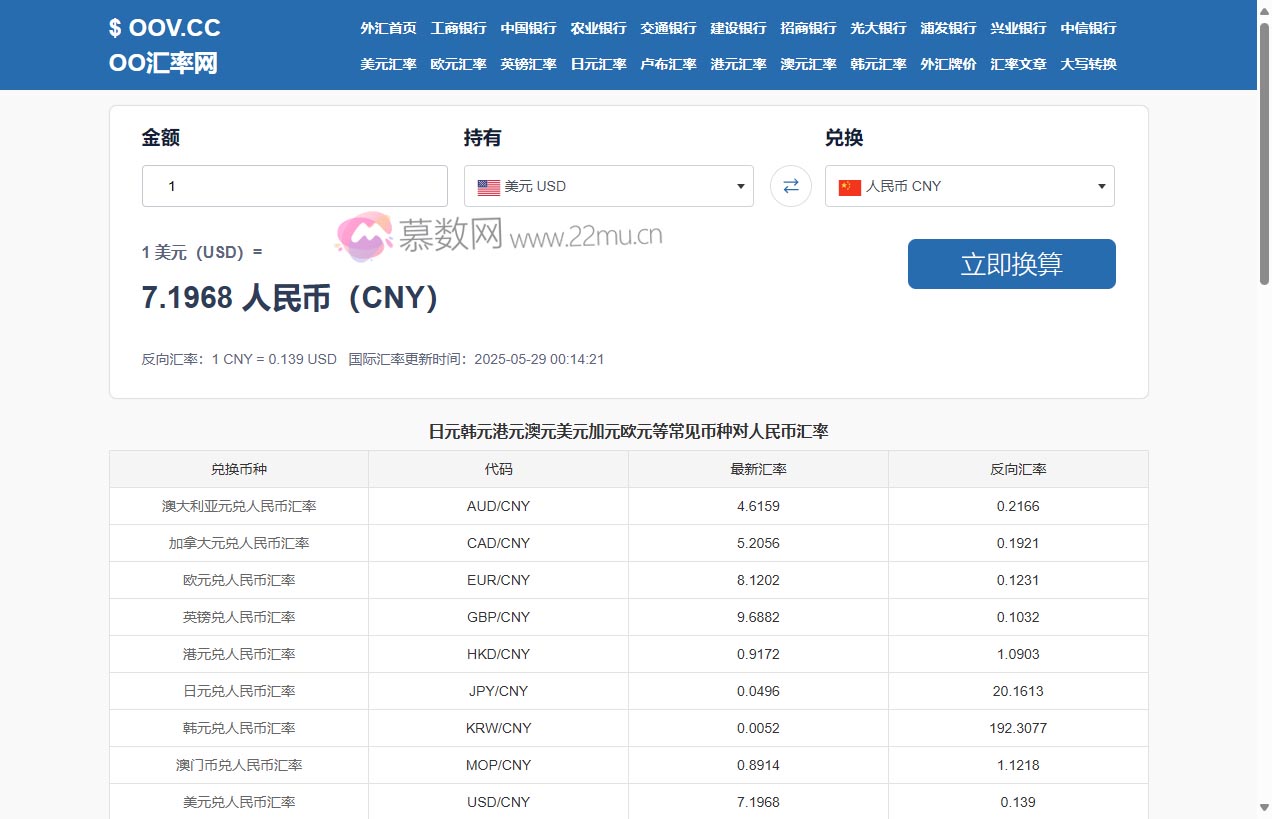Open the 兑换 currency dropdown
The width and height of the screenshot is (1272, 819).
click(969, 186)
